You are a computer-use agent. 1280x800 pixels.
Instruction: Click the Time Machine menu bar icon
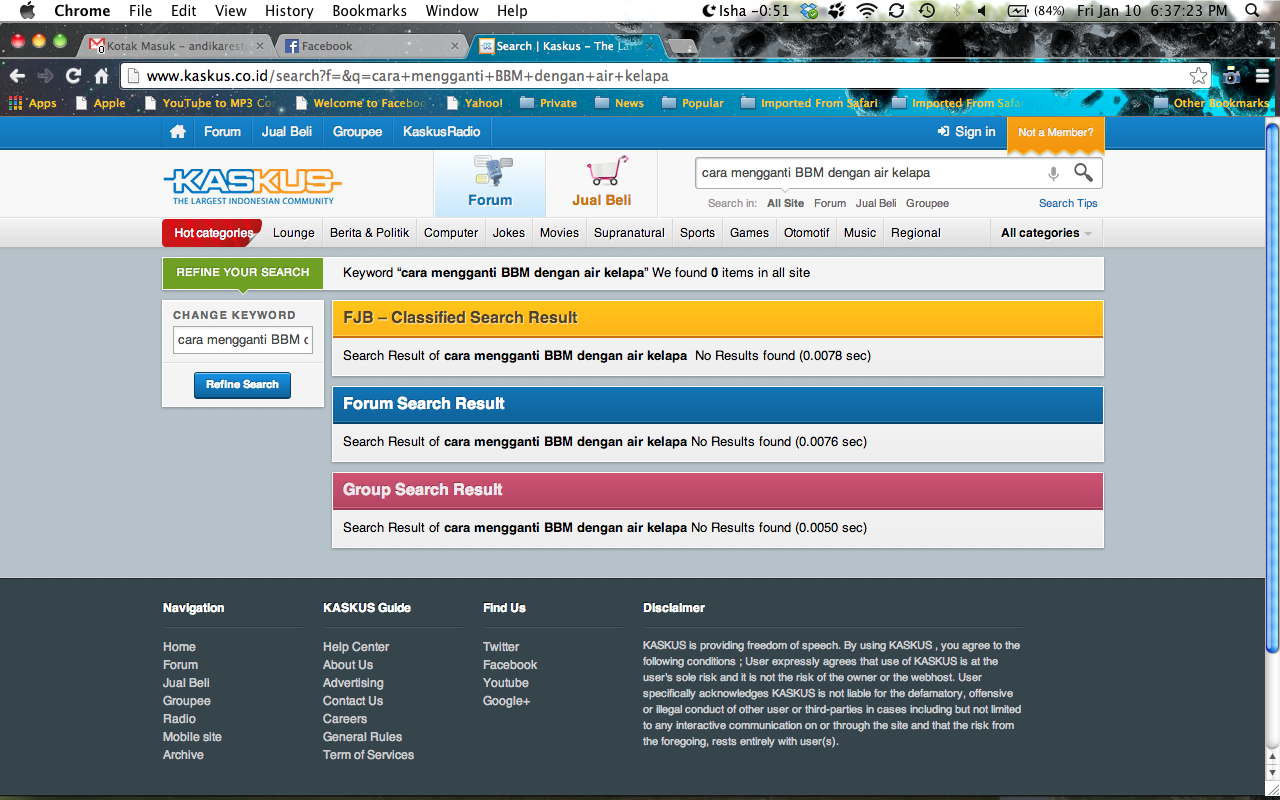[927, 11]
